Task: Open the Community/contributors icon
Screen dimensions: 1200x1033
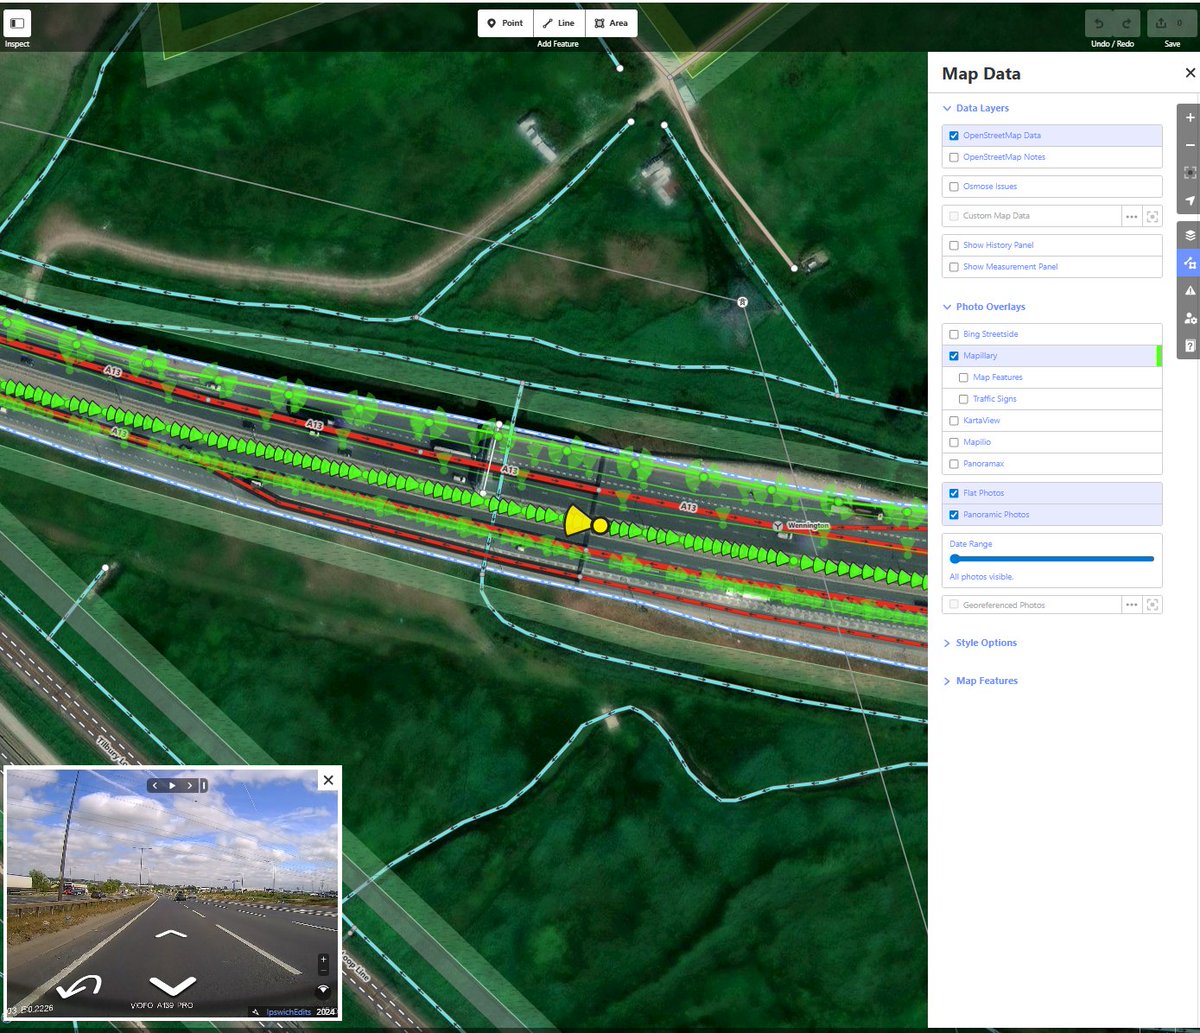Action: pyautogui.click(x=1188, y=318)
